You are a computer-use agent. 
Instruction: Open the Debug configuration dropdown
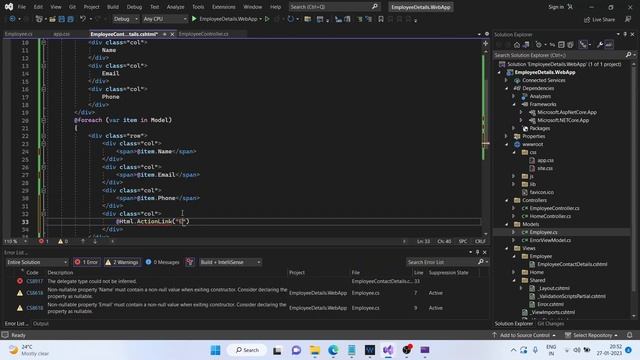point(125,19)
